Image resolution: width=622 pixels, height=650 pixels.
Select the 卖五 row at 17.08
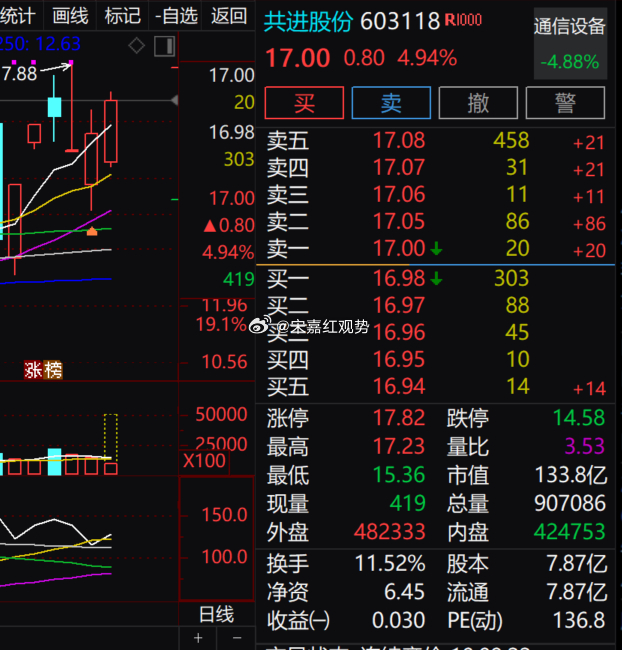tap(435, 141)
